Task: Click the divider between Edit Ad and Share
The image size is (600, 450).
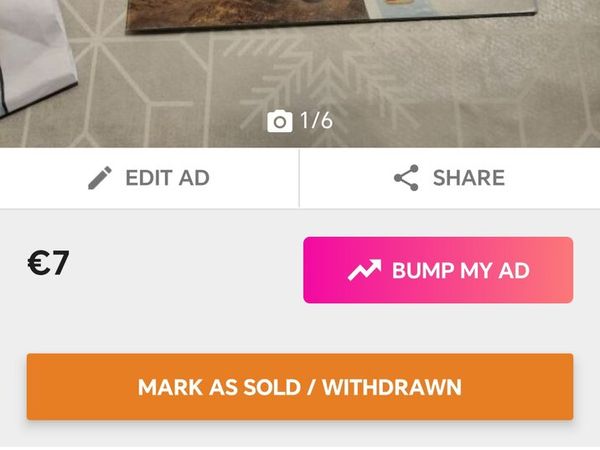Action: pyautogui.click(x=299, y=178)
